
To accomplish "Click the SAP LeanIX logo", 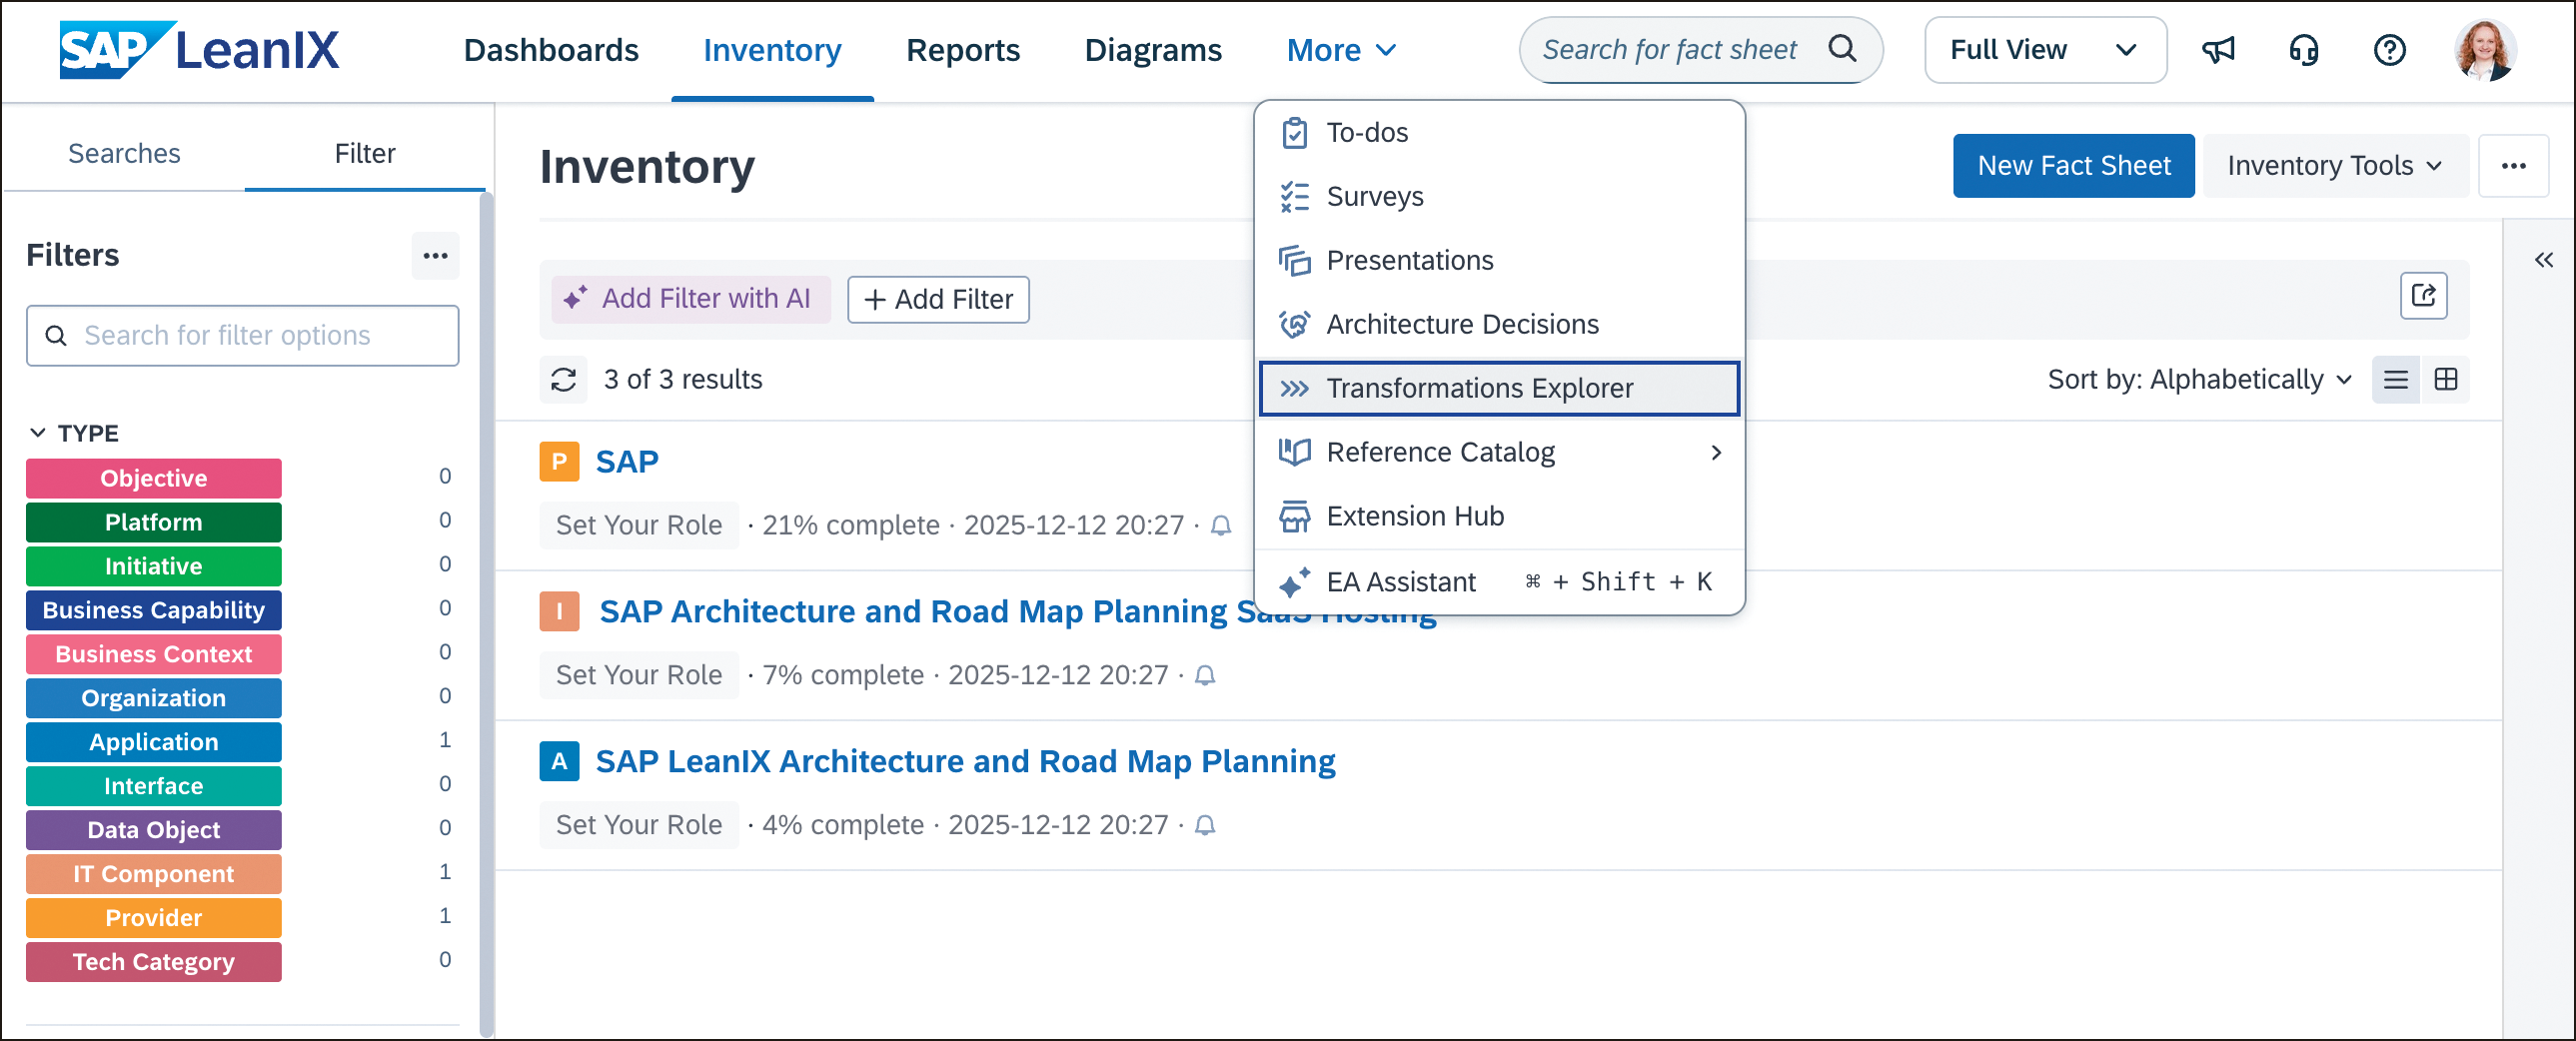I will (199, 49).
